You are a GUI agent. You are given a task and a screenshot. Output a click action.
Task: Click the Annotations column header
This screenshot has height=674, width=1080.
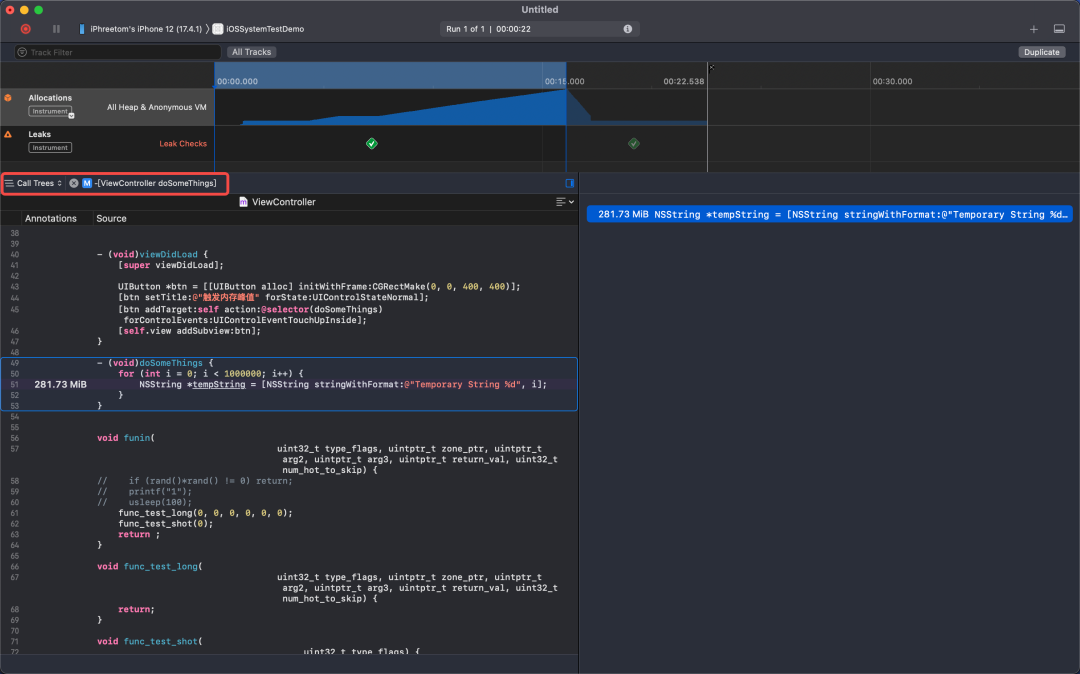click(x=51, y=218)
